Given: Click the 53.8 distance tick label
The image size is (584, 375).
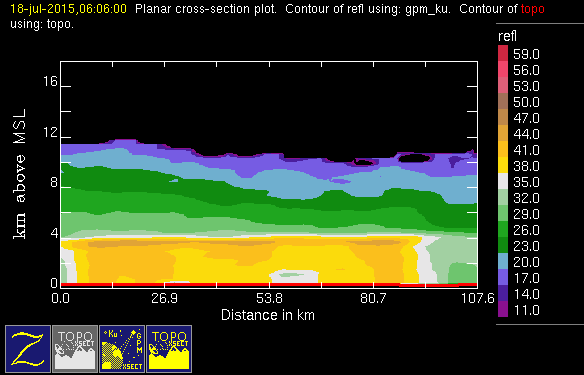Looking at the screenshot, I should (269, 298).
